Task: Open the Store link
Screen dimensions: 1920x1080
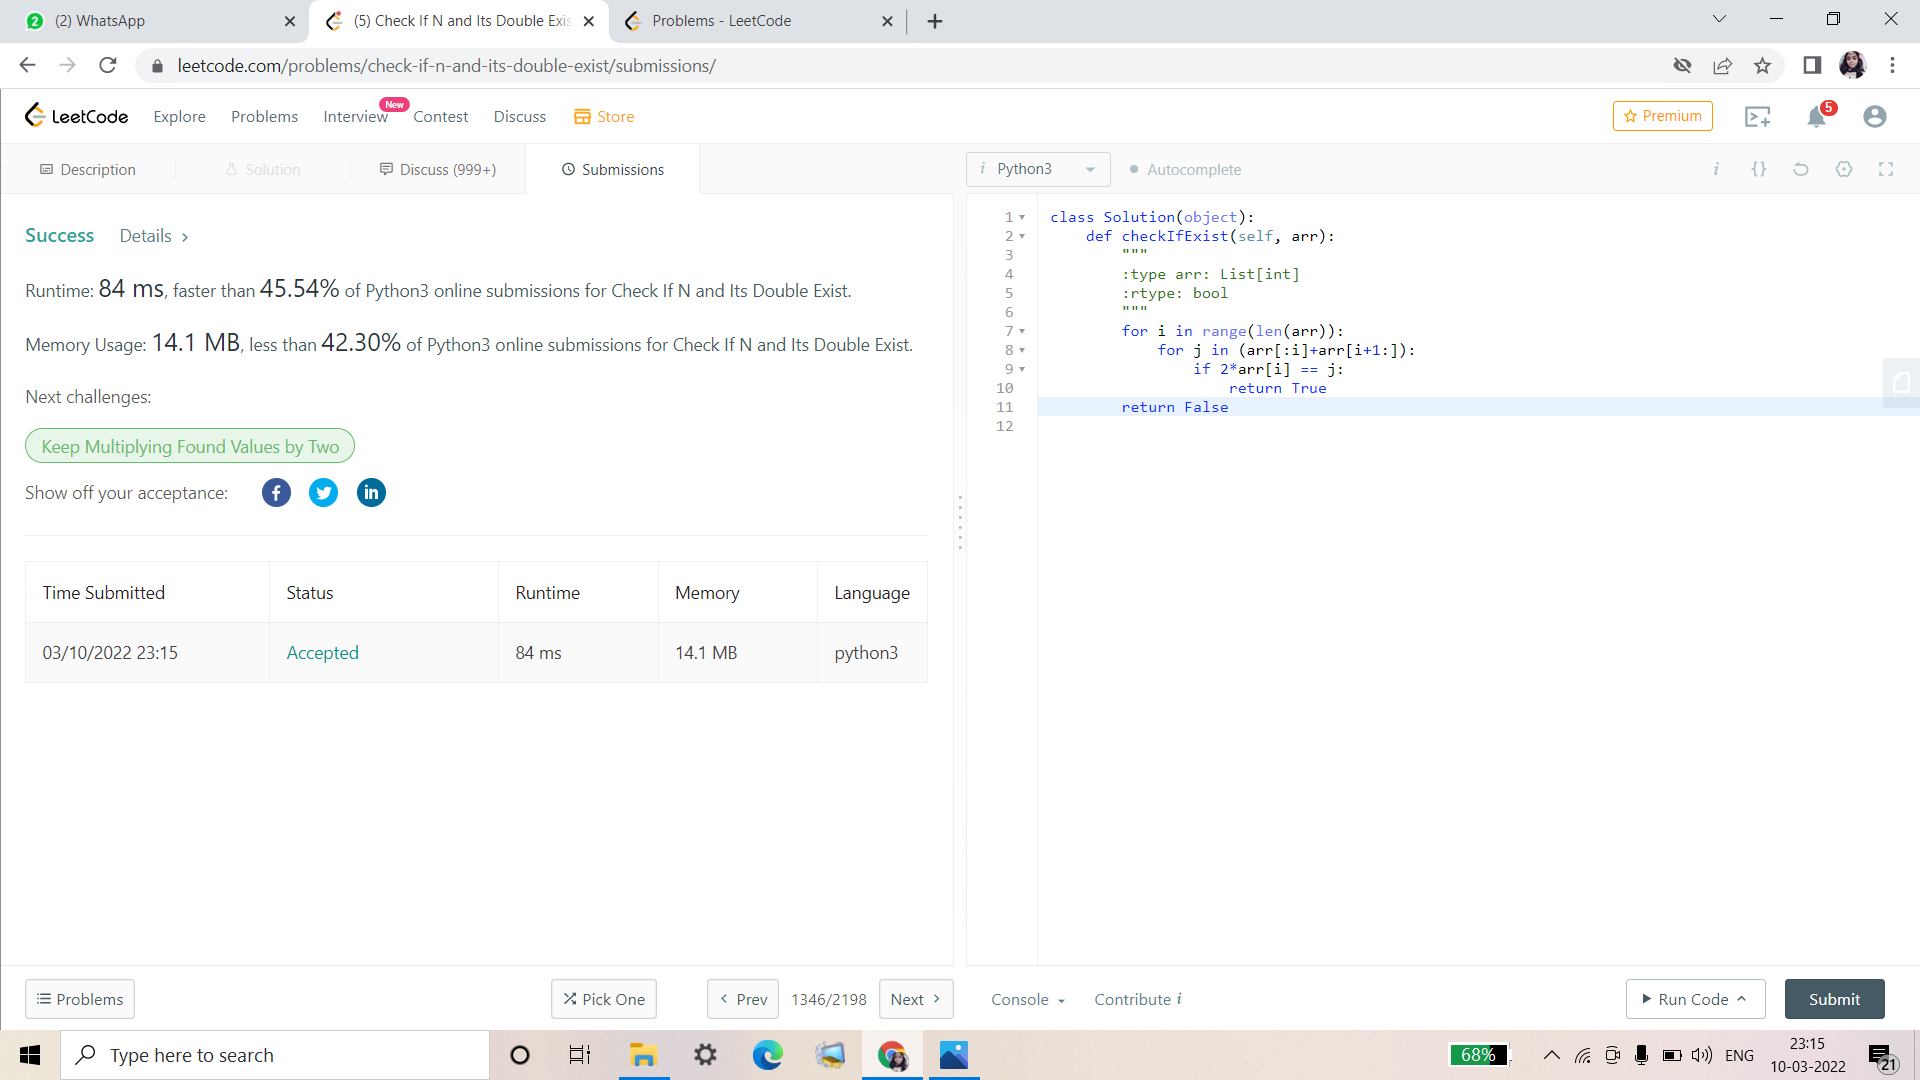Action: point(604,116)
